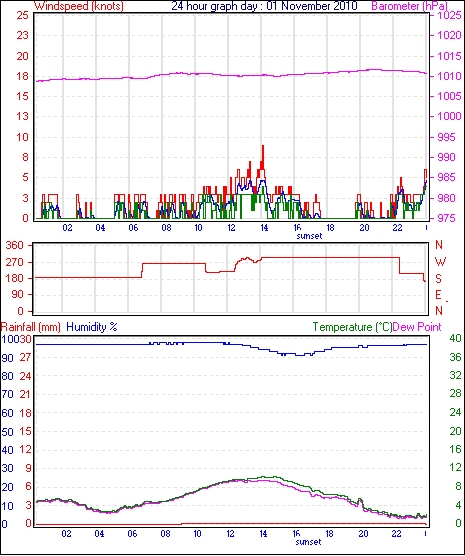Click the Barometer (hPa) axis title
Image resolution: width=465 pixels, height=556 pixels.
click(409, 6)
